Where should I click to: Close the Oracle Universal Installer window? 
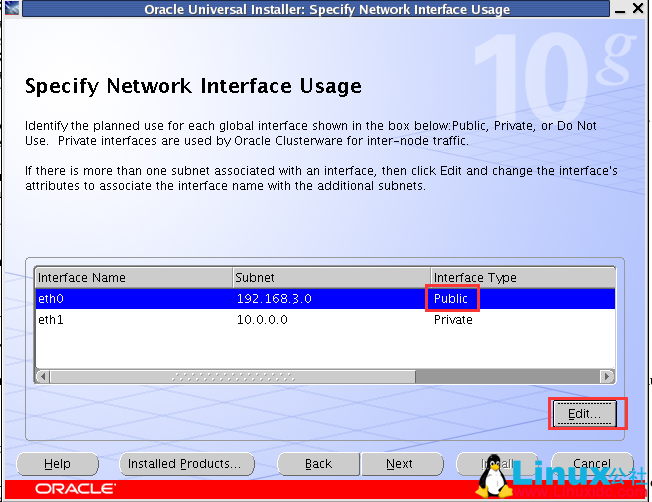point(638,8)
